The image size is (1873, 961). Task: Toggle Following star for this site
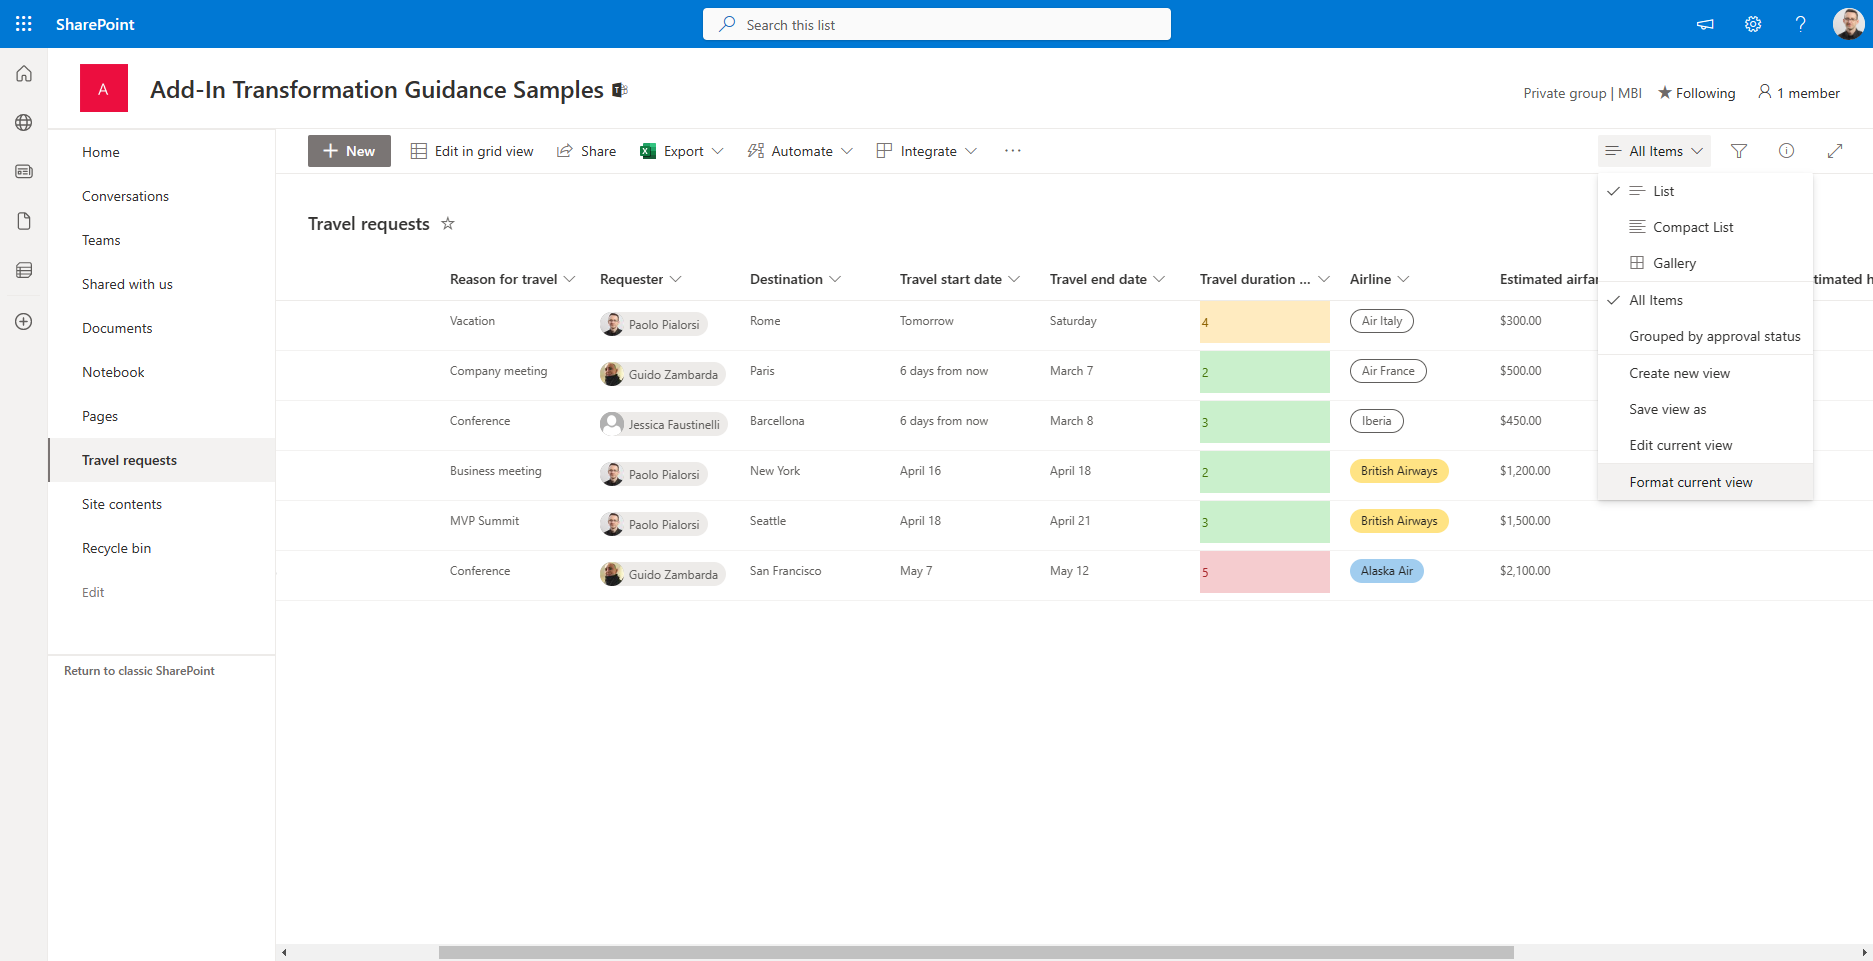coord(1696,93)
